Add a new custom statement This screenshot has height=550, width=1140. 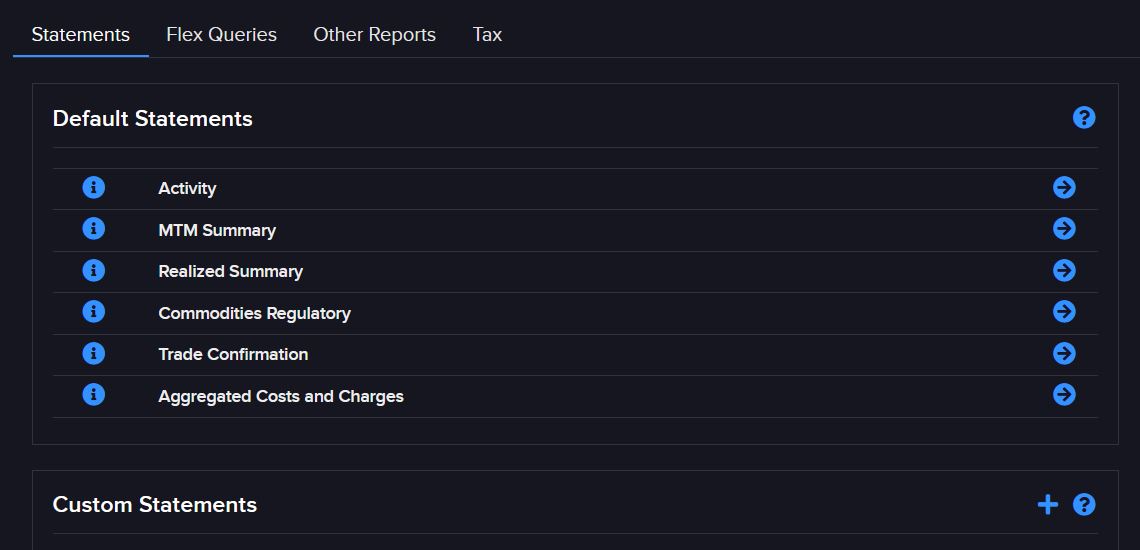coord(1047,505)
